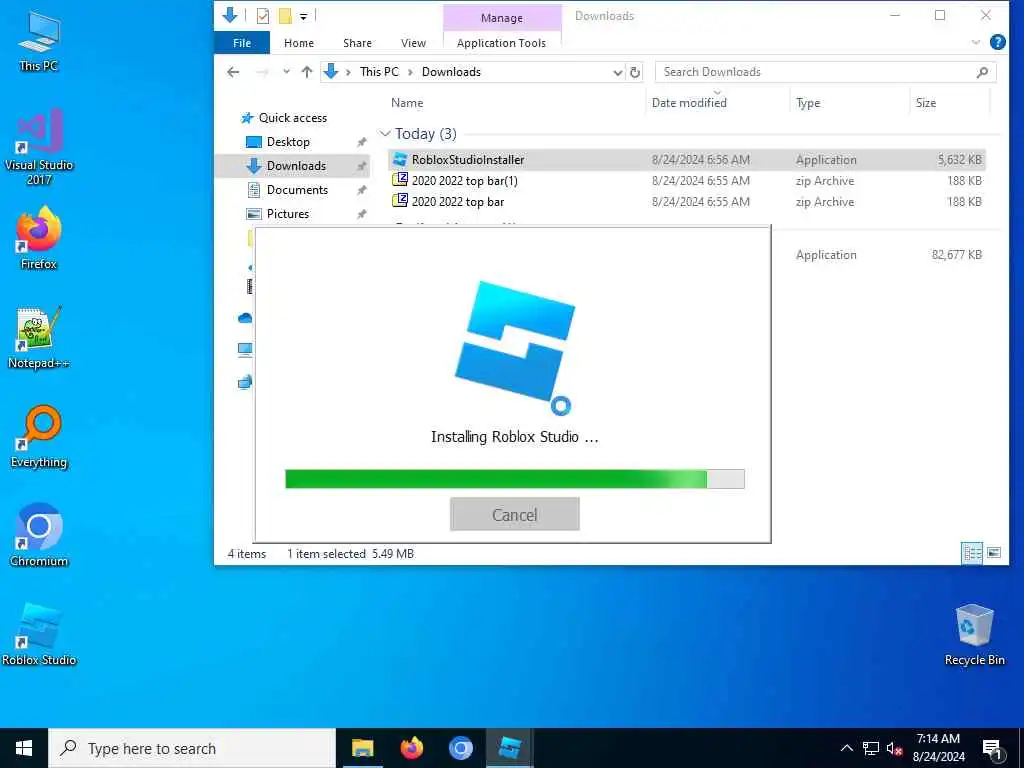
Task: Select Quick access in navigation pane
Action: pos(293,118)
